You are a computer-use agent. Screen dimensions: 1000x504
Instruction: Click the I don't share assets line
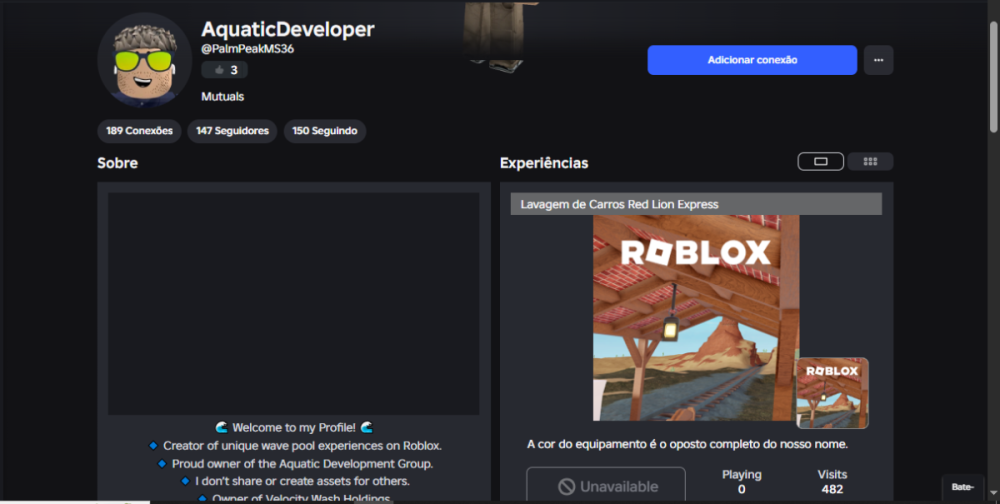(295, 481)
